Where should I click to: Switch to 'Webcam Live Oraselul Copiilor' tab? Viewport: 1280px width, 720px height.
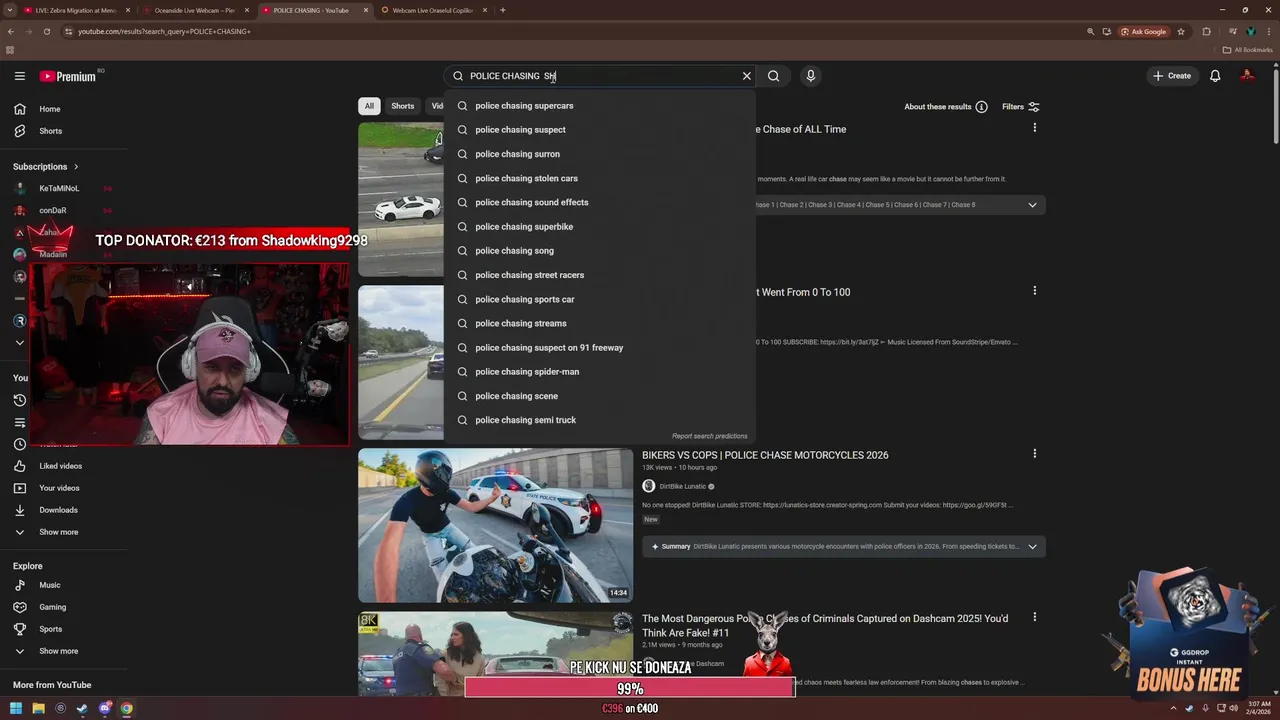(x=432, y=10)
